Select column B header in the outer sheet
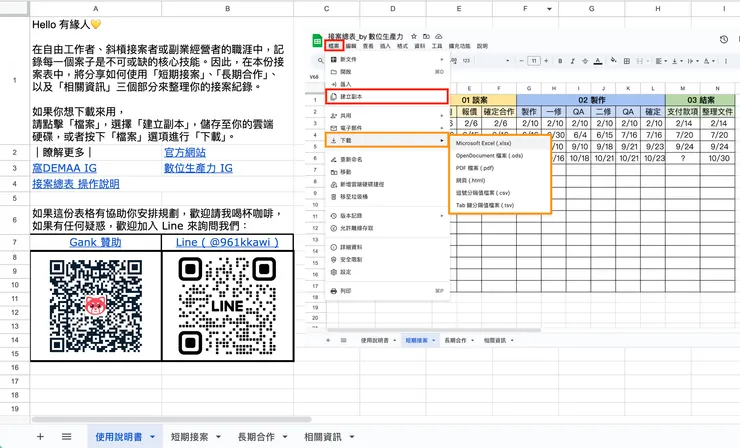The width and height of the screenshot is (740, 448). coord(227,8)
